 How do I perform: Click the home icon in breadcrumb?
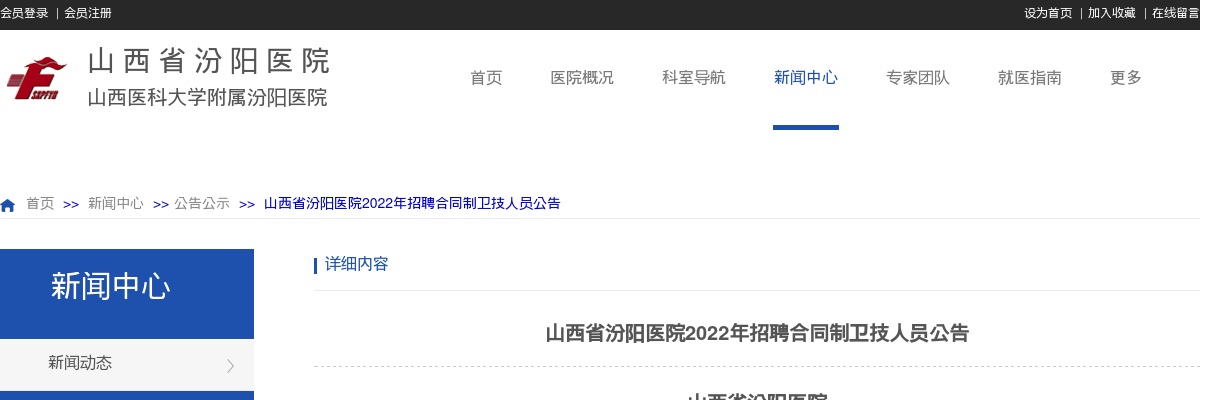click(x=8, y=205)
